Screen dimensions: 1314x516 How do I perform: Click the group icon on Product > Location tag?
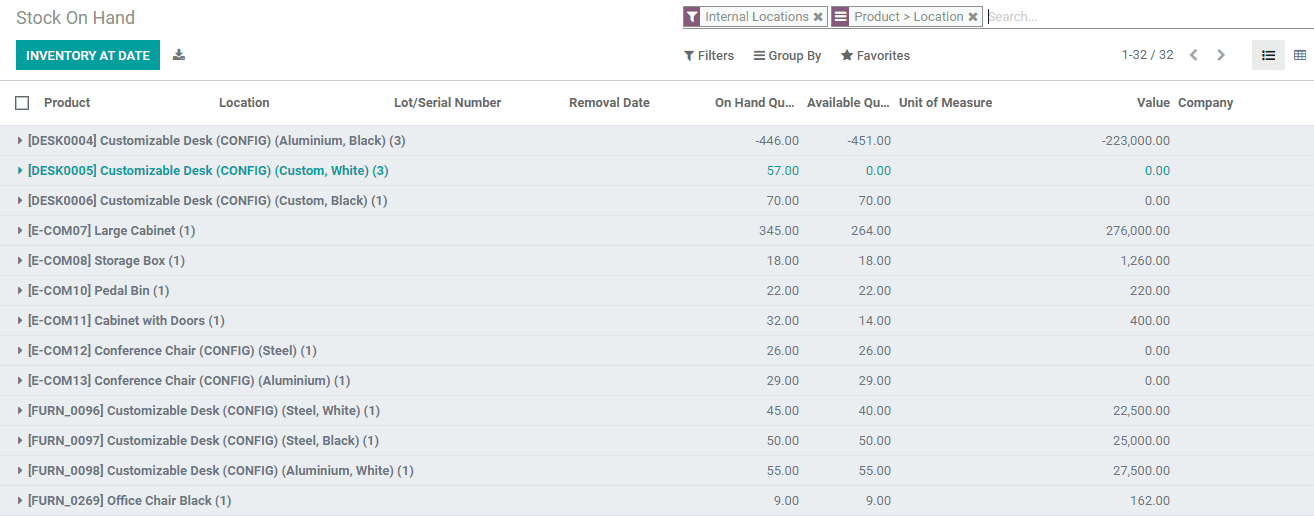tap(841, 17)
